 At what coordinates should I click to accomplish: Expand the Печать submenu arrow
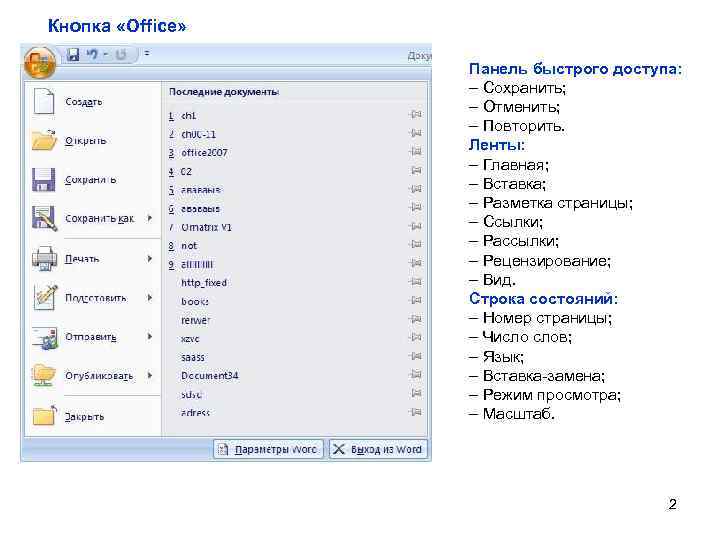150,259
